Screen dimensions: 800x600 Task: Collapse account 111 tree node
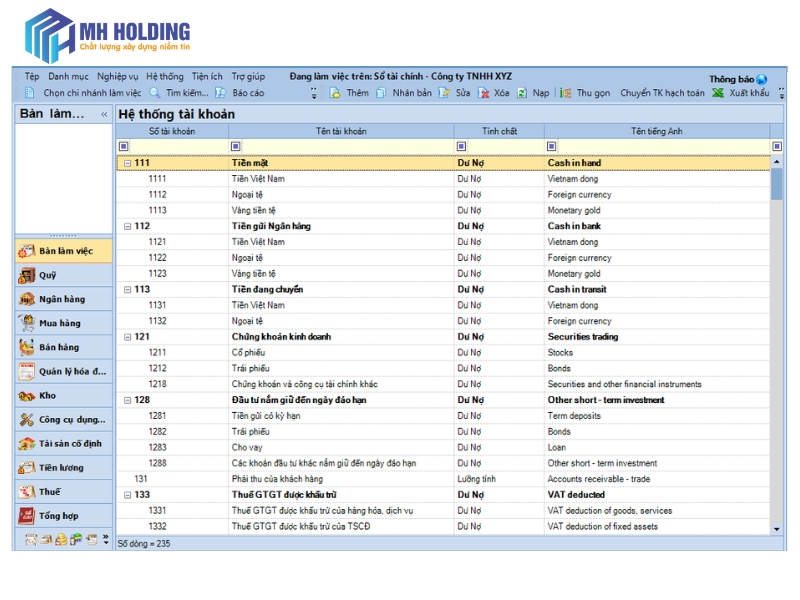(128, 163)
